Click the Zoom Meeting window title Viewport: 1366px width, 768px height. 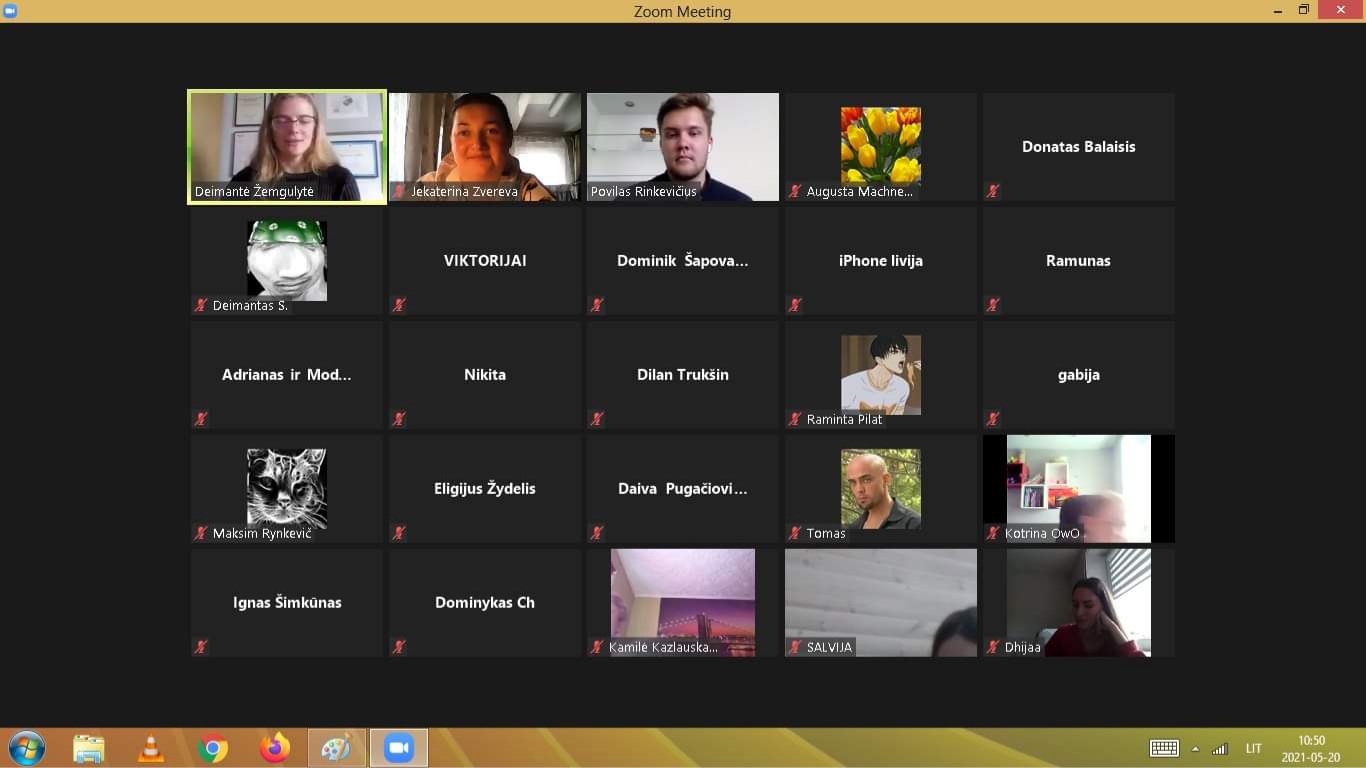(682, 12)
